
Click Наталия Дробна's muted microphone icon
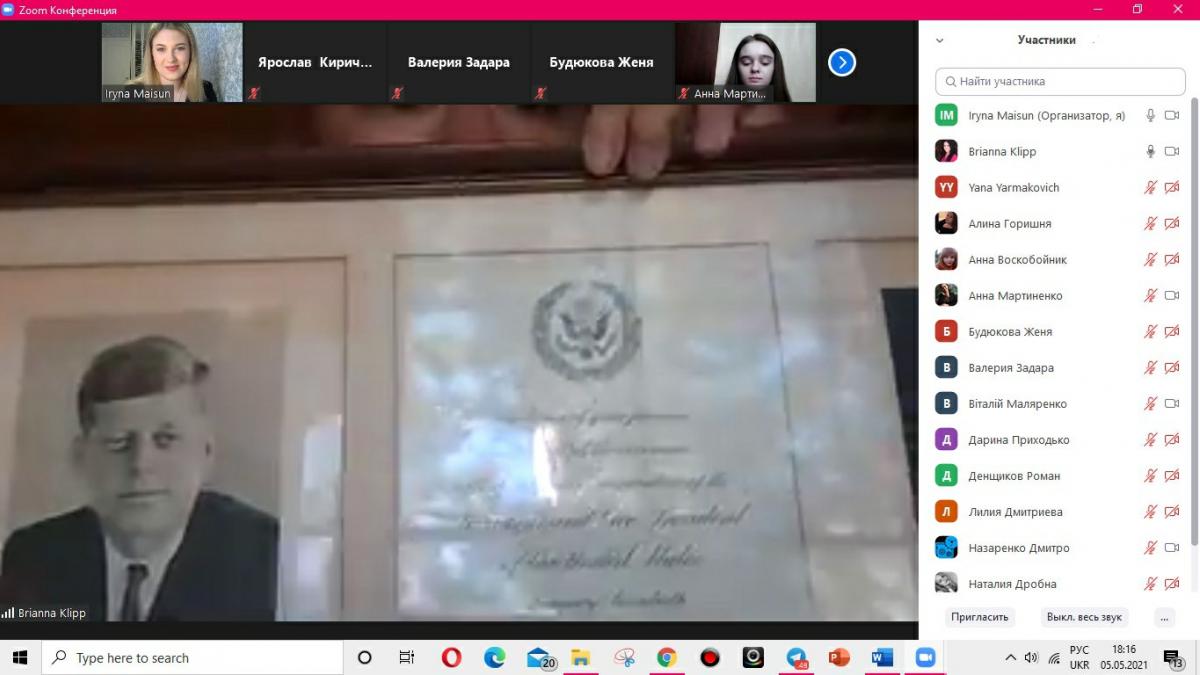pyautogui.click(x=1151, y=584)
